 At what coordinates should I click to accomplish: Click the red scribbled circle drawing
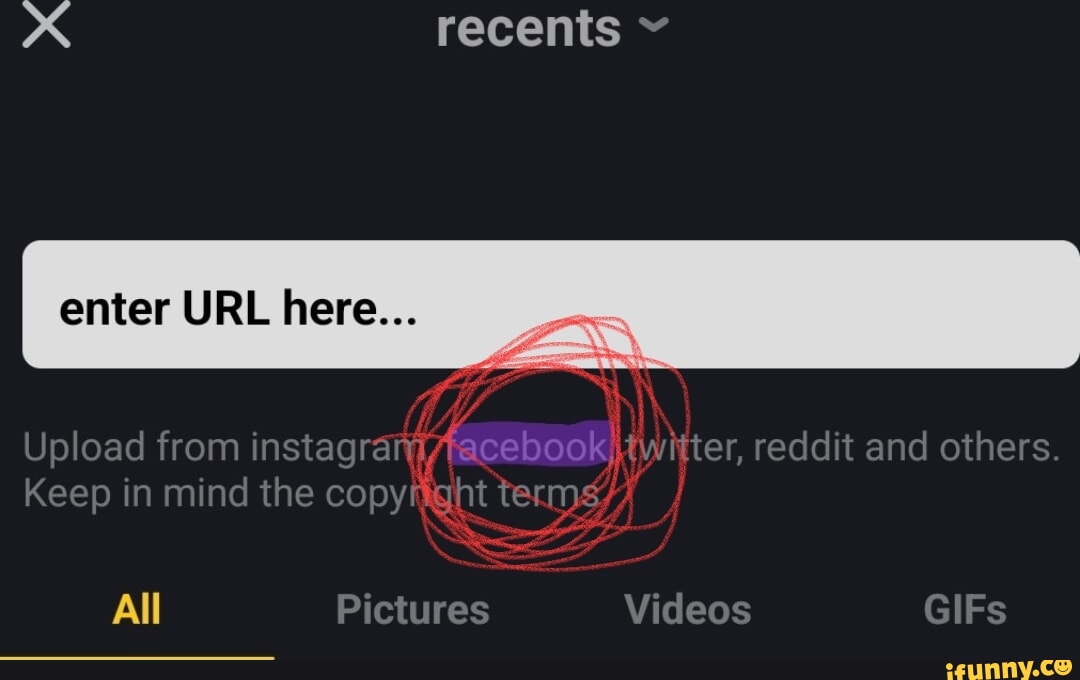546,443
